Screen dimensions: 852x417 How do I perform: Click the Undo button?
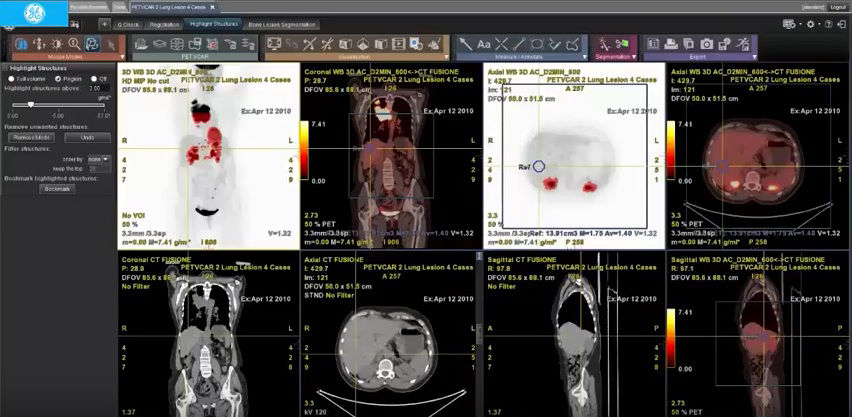tap(87, 138)
